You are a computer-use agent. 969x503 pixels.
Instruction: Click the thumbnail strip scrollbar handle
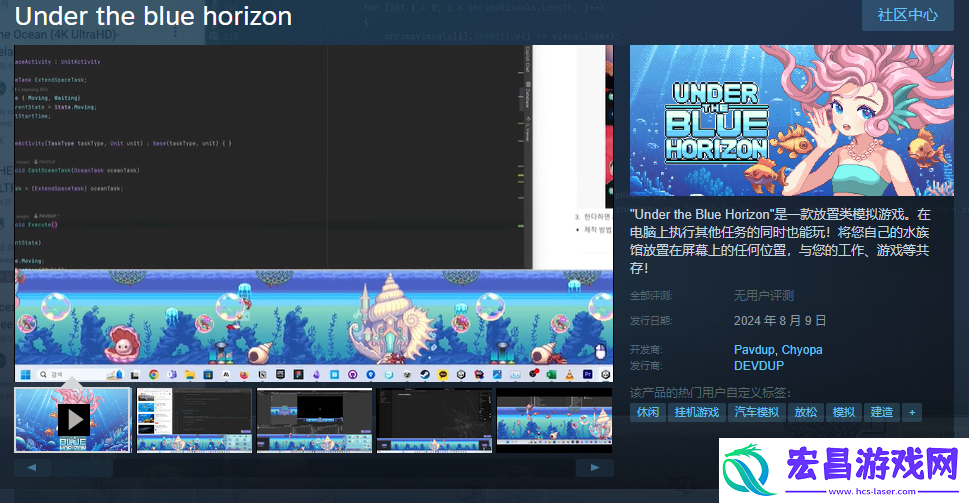coord(83,468)
